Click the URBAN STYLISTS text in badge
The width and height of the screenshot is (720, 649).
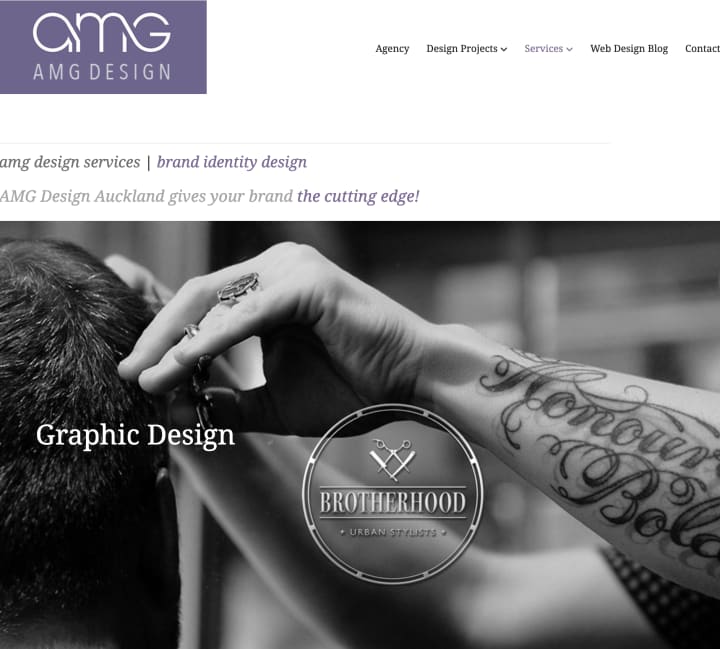tap(393, 532)
